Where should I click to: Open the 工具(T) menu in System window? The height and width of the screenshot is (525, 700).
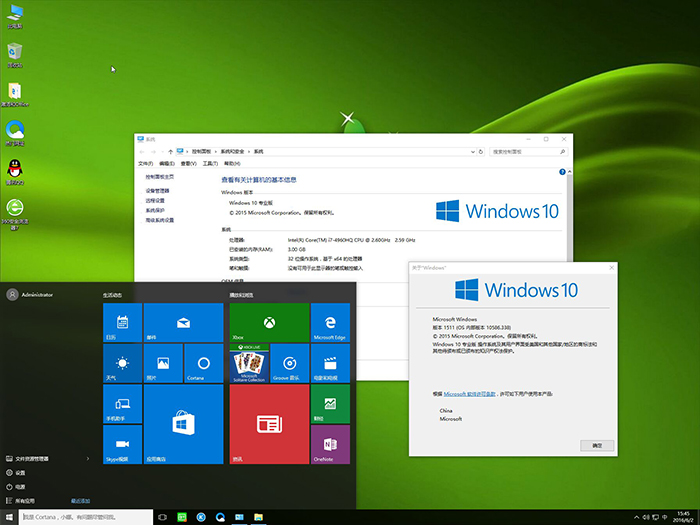point(210,162)
